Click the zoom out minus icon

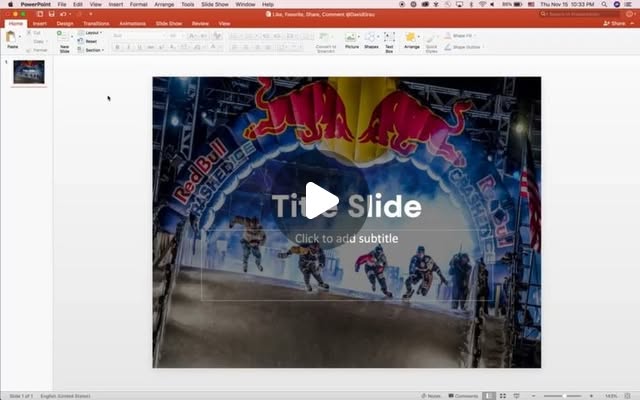coord(534,396)
